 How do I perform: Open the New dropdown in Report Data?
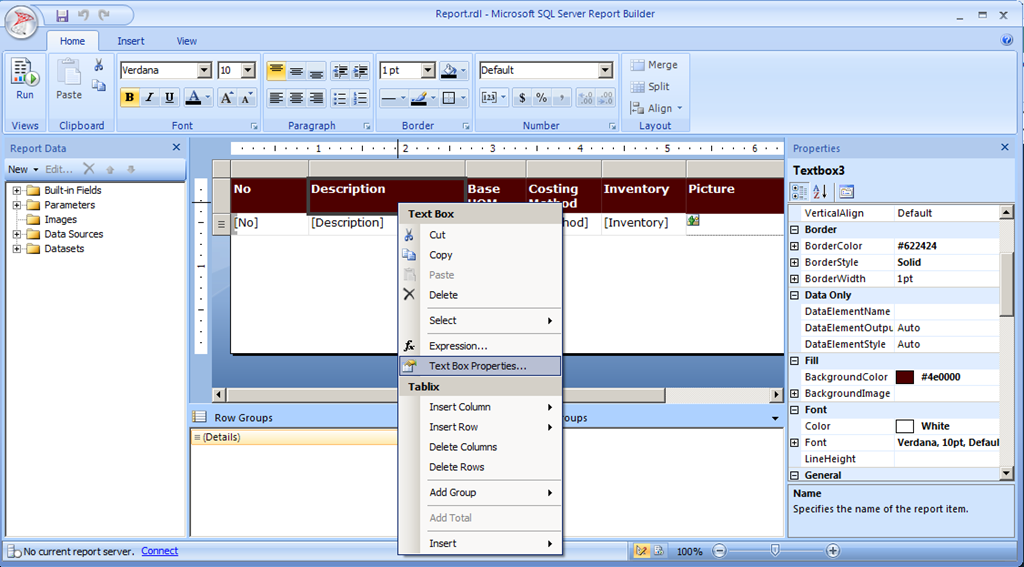(24, 169)
